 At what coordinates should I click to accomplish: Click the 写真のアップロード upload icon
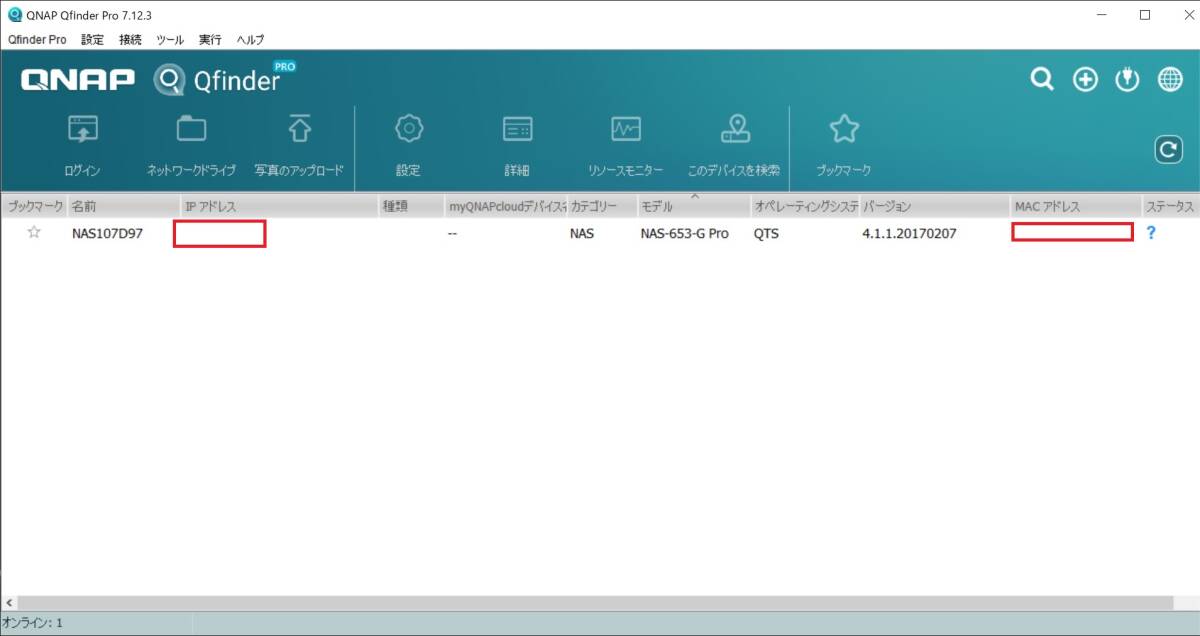tap(299, 128)
